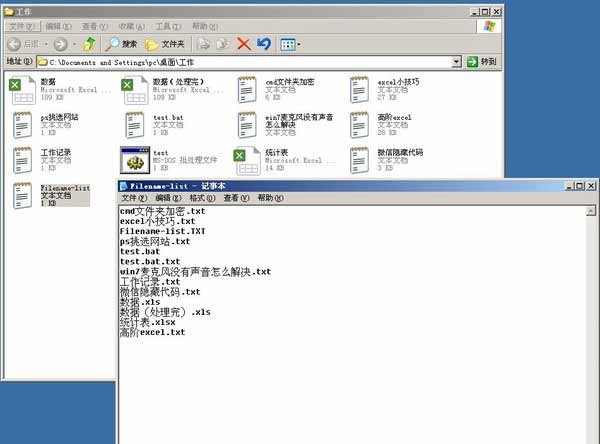The width and height of the screenshot is (600, 444).
Task: Open the Search (搜索) toolbar button
Action: click(x=121, y=44)
